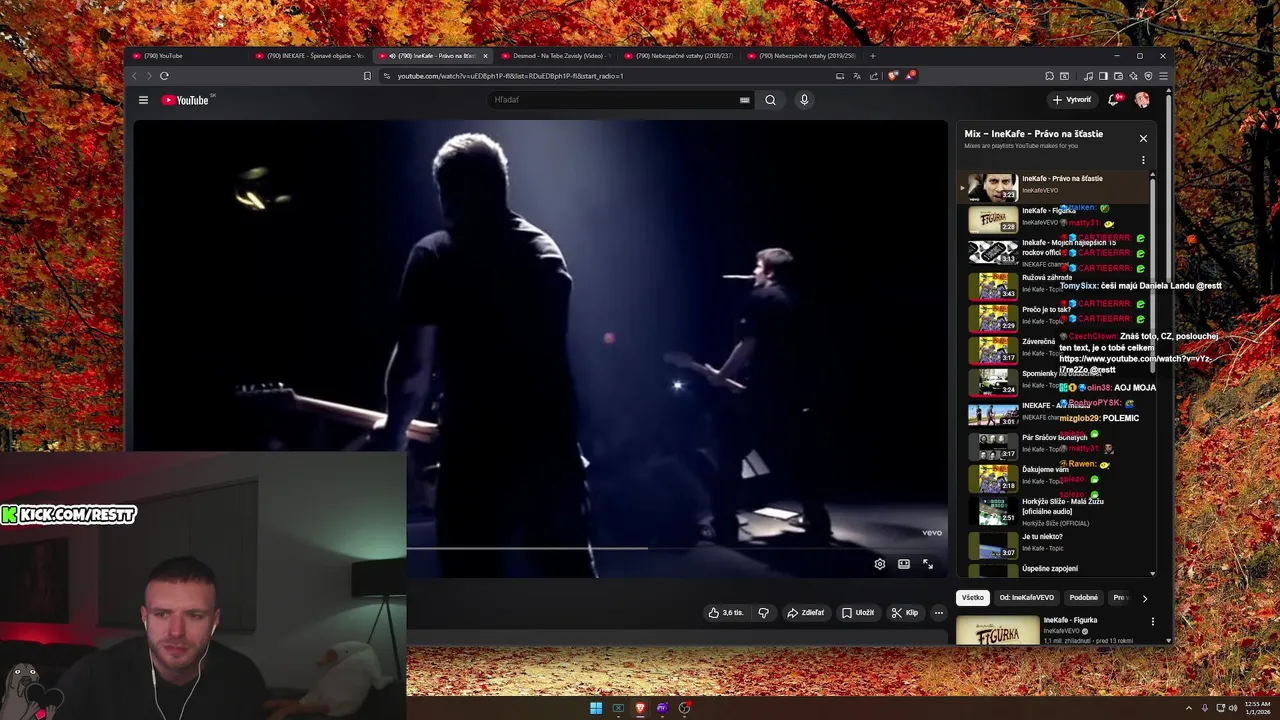The height and width of the screenshot is (720, 1280).
Task: Close the IneKafe - Právo na šťastie tab
Action: (485, 56)
